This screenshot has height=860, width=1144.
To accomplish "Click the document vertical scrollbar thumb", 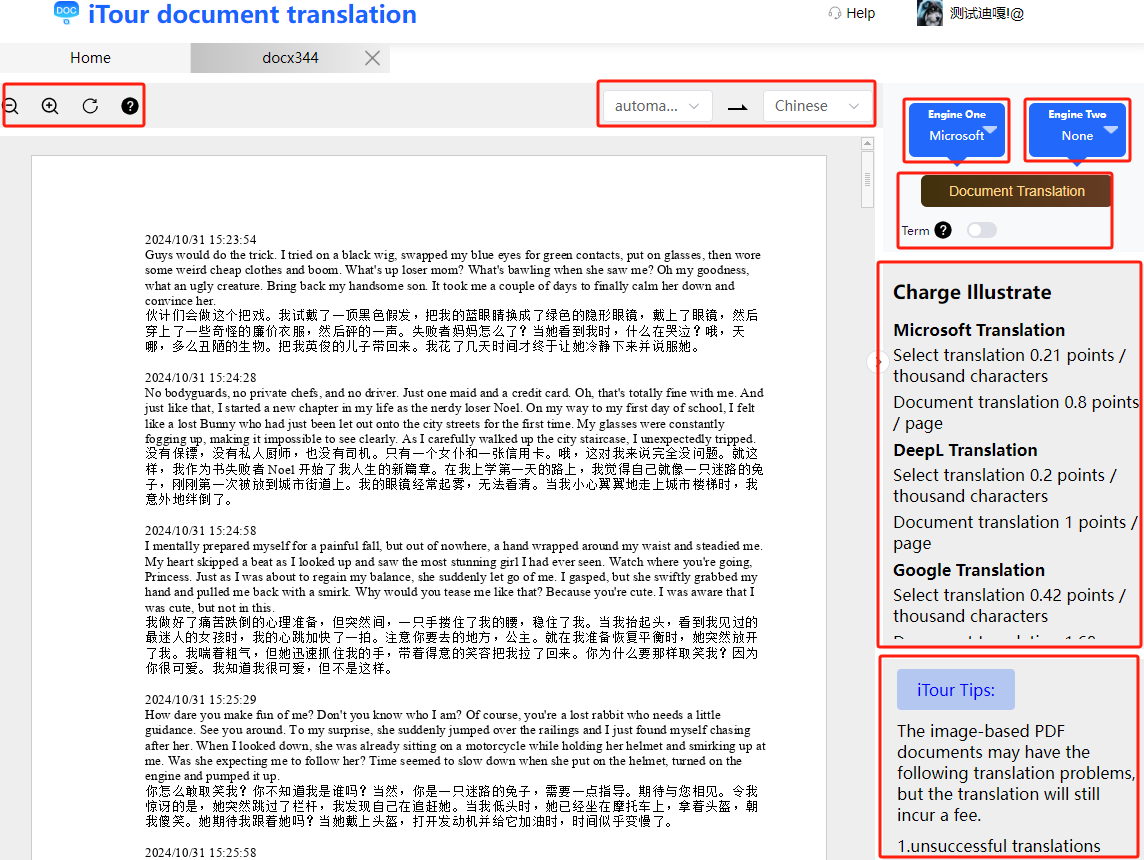I will tap(867, 179).
